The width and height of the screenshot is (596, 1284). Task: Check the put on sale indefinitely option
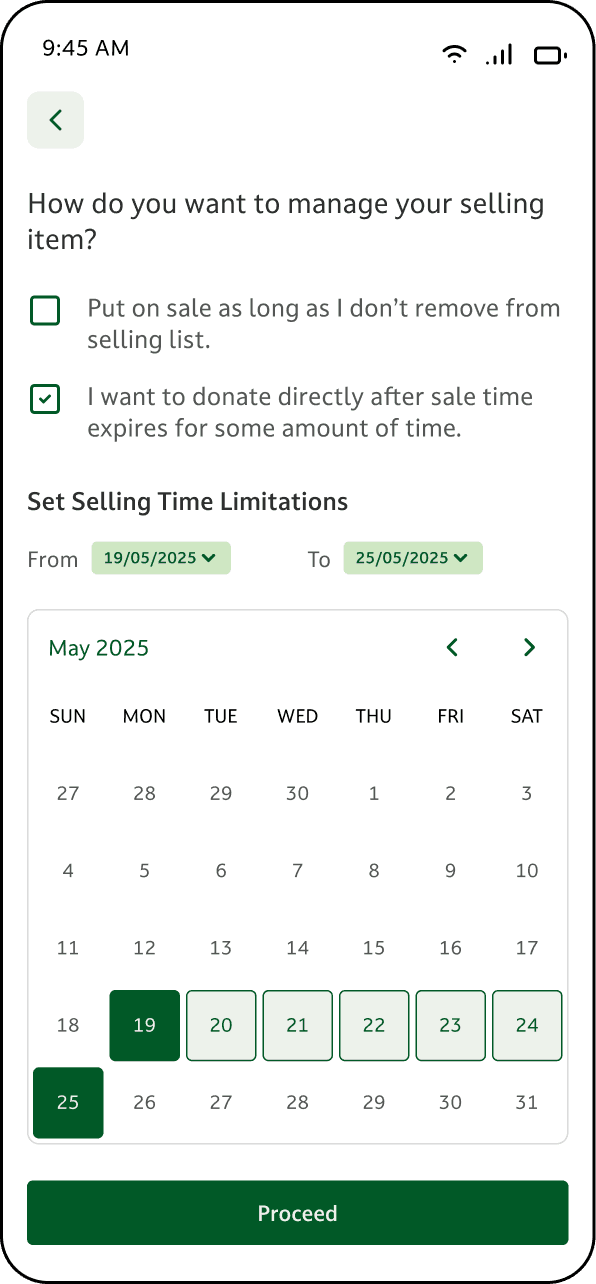point(45,311)
